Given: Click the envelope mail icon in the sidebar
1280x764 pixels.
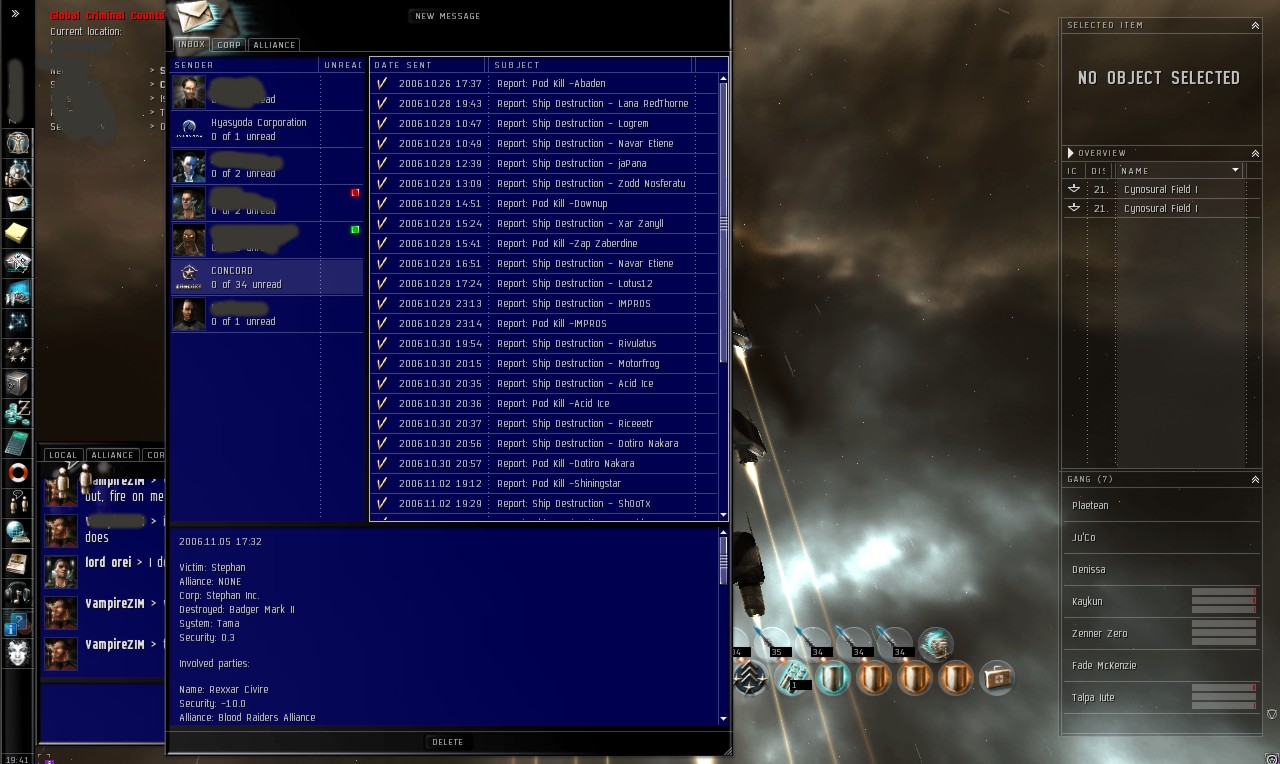Looking at the screenshot, I should click(x=18, y=203).
